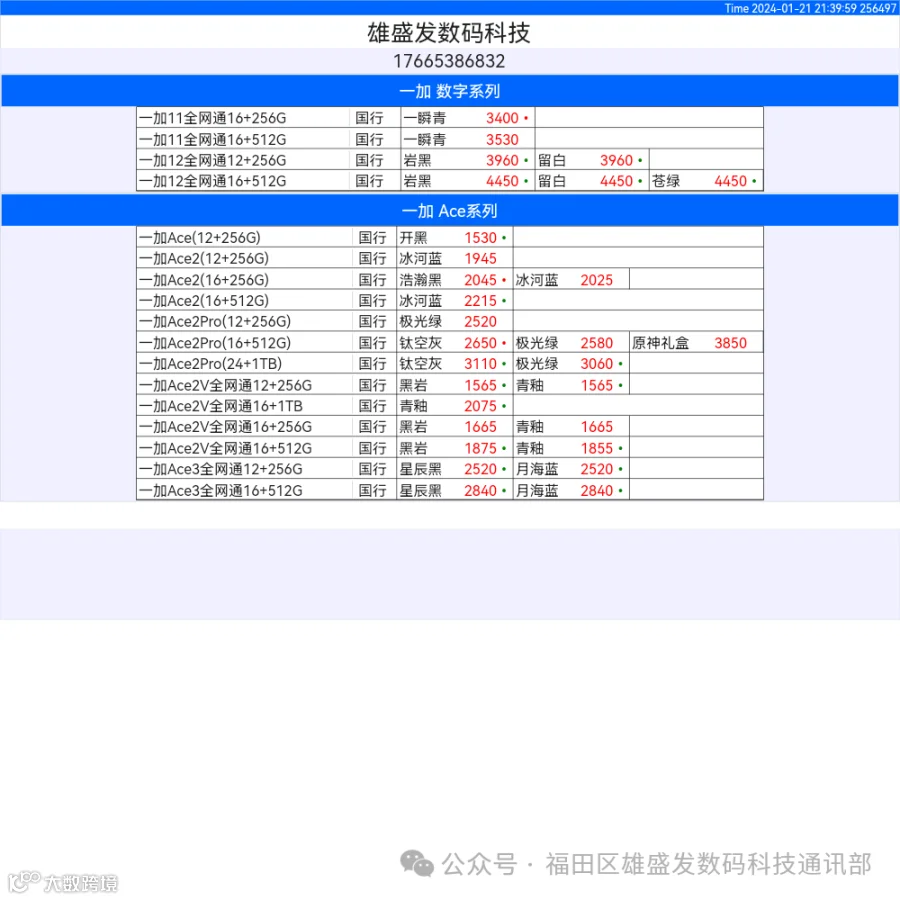This screenshot has width=900, height=900.
Task: Click 月海蓝 price 2520 in Ace3 12+256G row
Action: [x=596, y=469]
